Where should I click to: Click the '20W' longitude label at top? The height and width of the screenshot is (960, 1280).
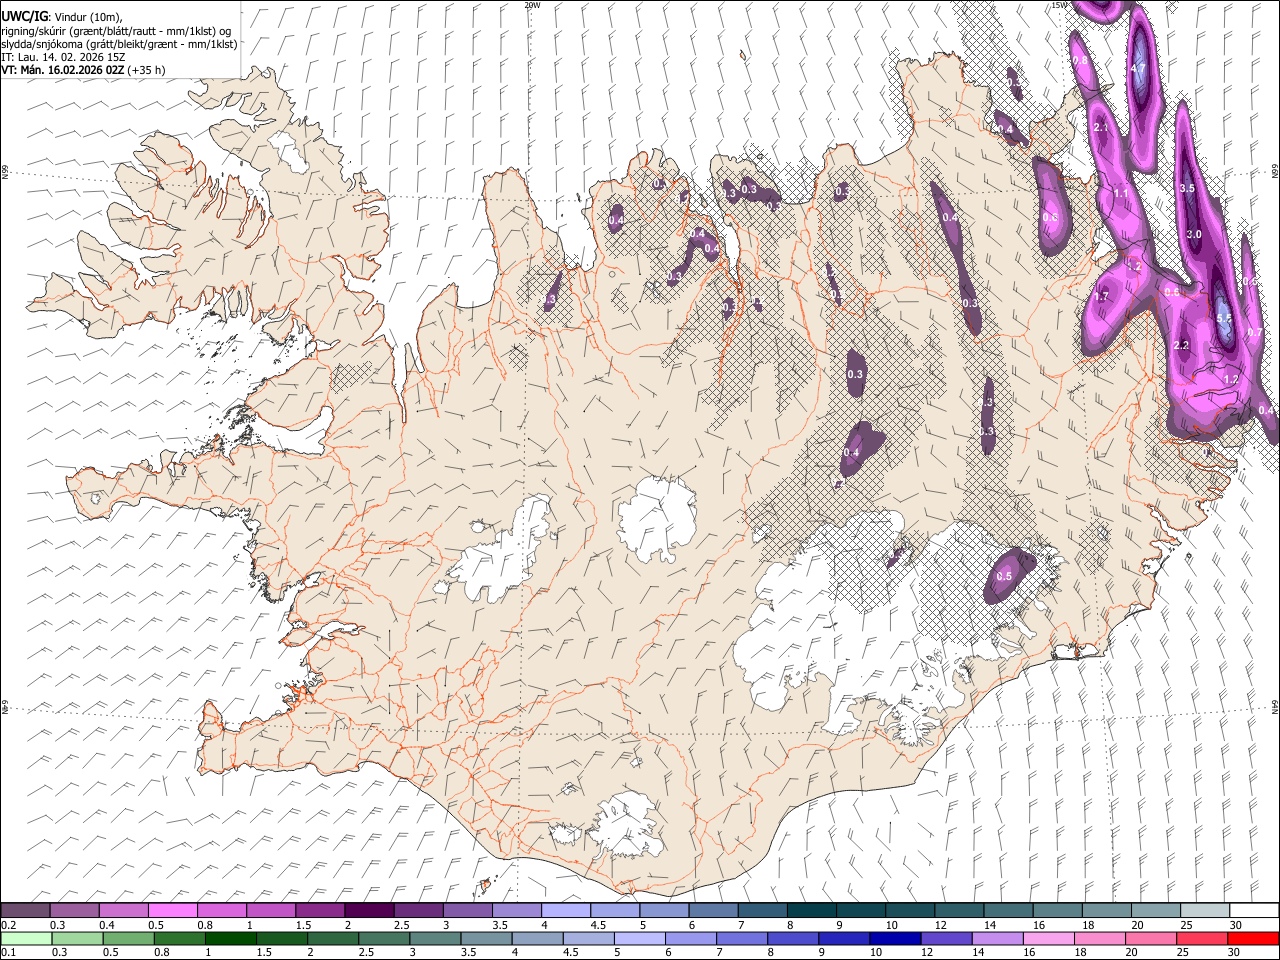pos(532,5)
